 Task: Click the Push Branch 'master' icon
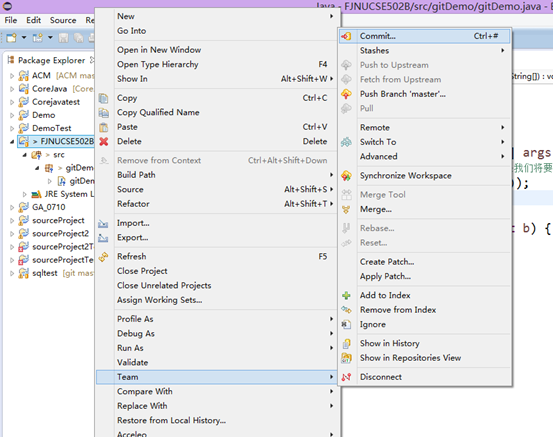coord(346,94)
